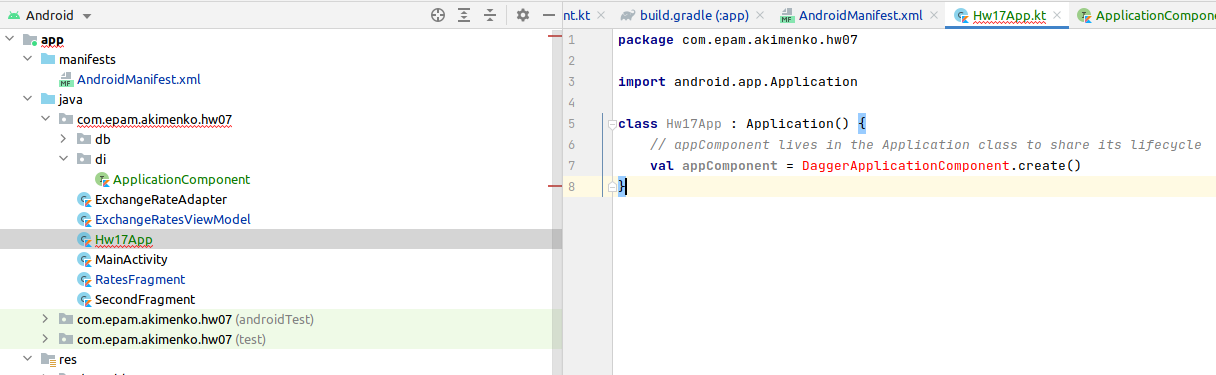Image resolution: width=1216 pixels, height=375 pixels.
Task: Open the Android project view dropdown
Action: [x=50, y=15]
